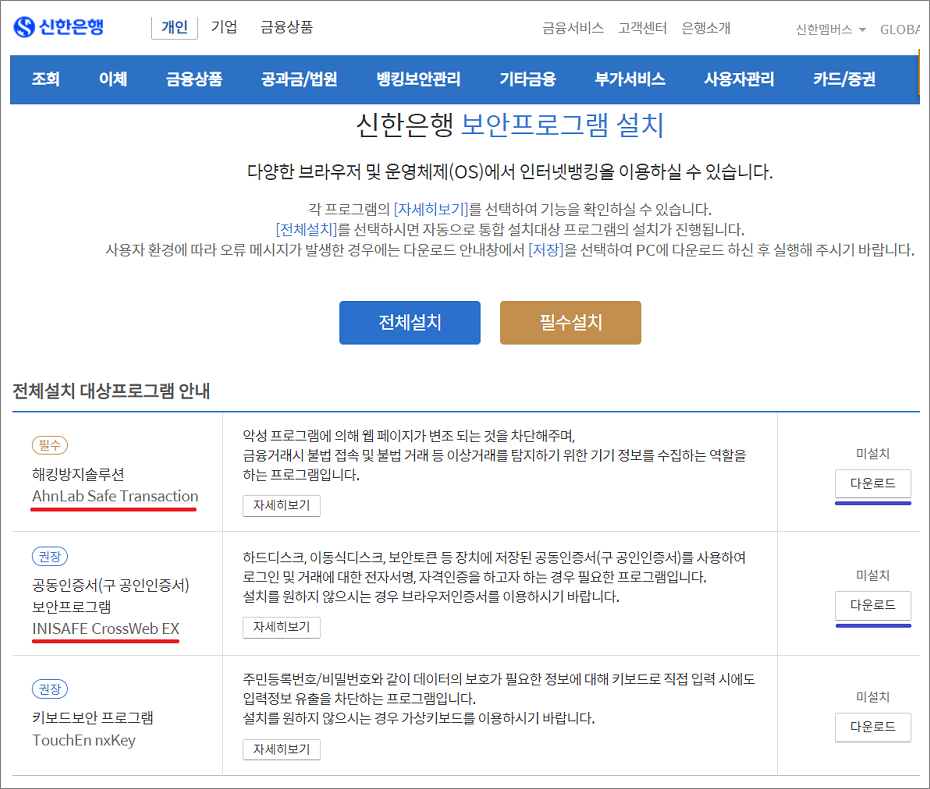Click the TouchEn nxKey text
This screenshot has height=789, width=930.
84,740
